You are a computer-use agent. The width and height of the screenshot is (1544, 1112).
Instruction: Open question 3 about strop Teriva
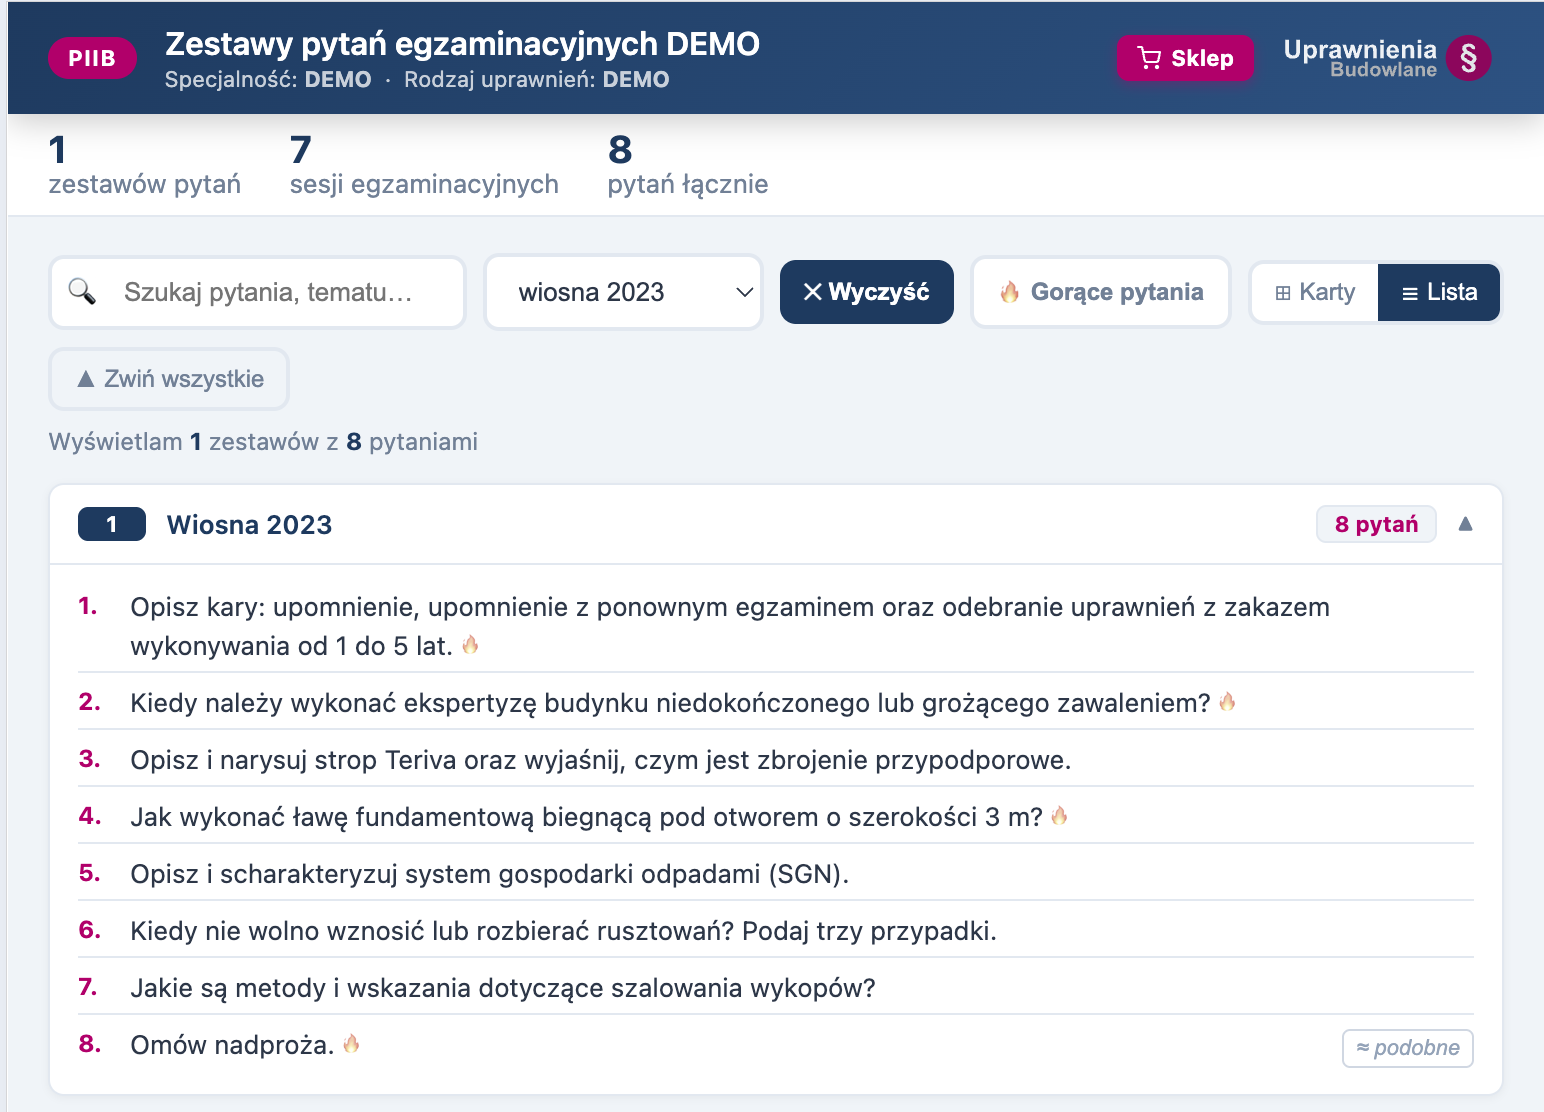(x=600, y=760)
